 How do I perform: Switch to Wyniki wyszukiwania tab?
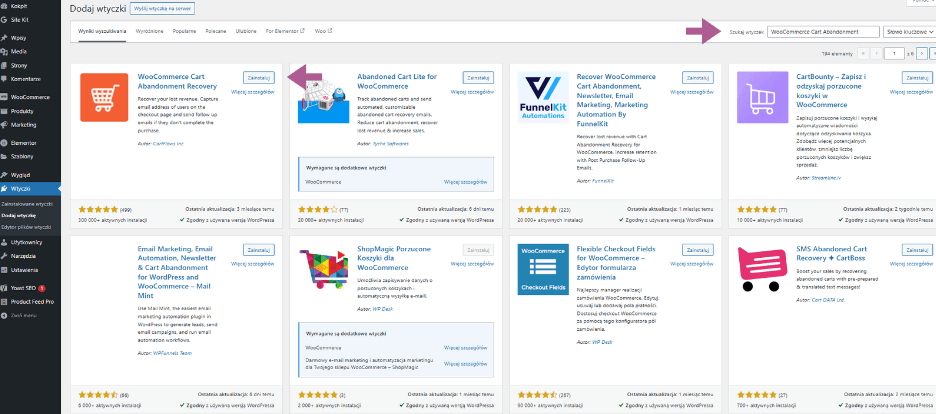click(102, 31)
